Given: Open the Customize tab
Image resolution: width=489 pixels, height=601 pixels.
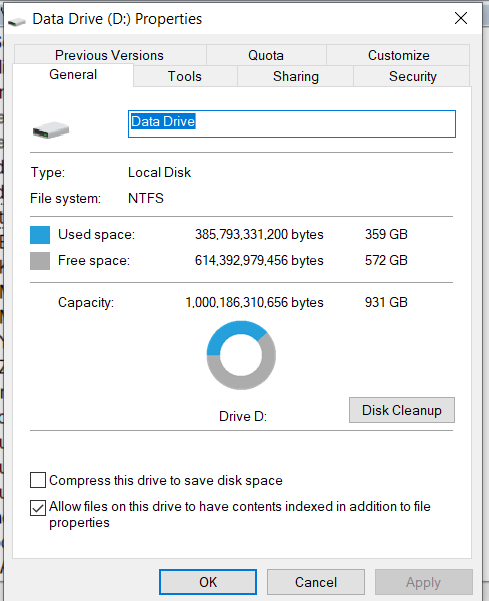Looking at the screenshot, I should [x=398, y=55].
